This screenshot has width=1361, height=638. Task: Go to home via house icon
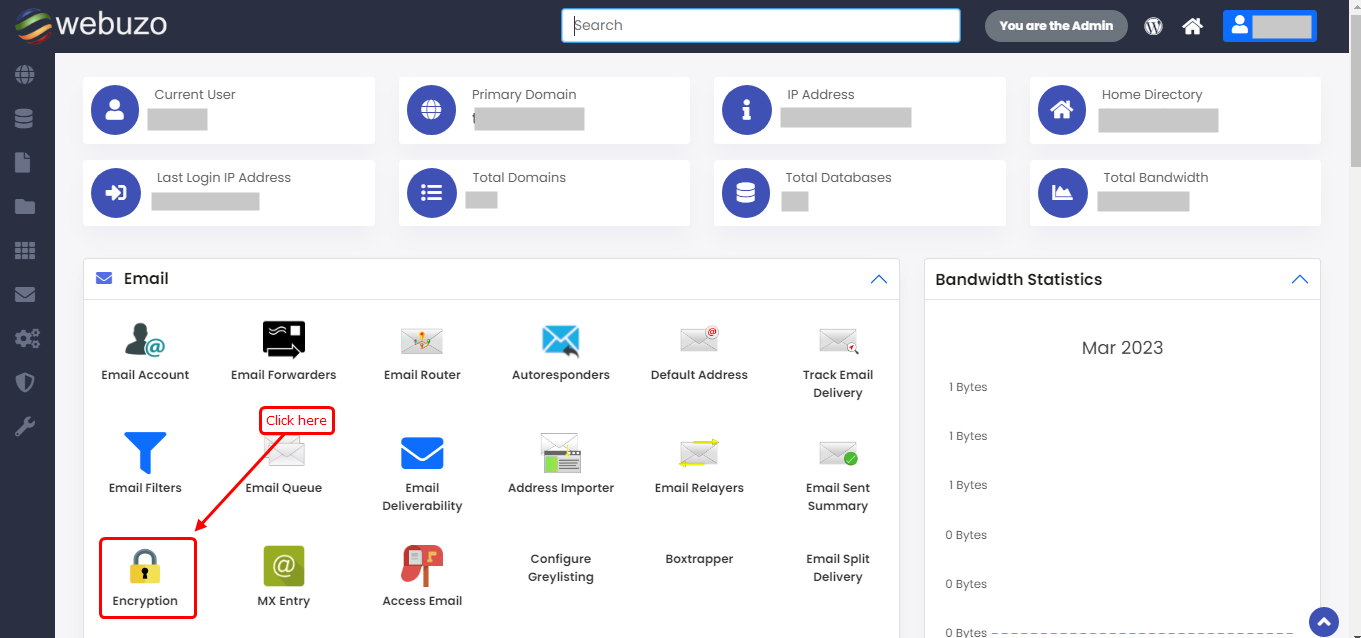coord(1192,26)
